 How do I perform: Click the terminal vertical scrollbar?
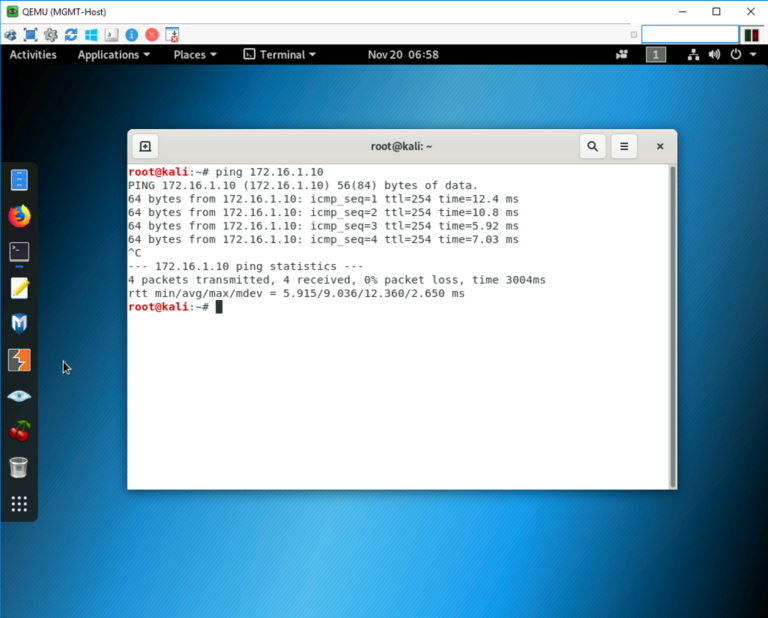tap(673, 327)
